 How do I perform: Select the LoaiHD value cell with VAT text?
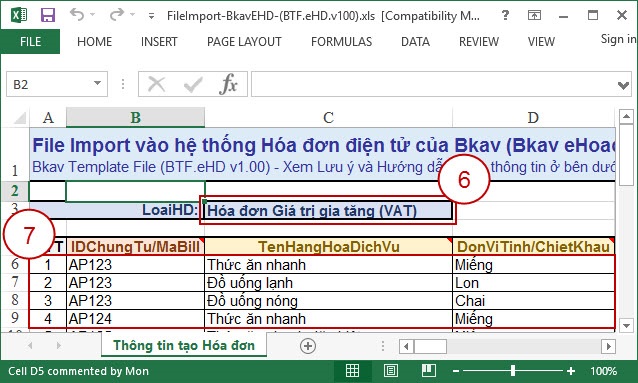coord(328,210)
